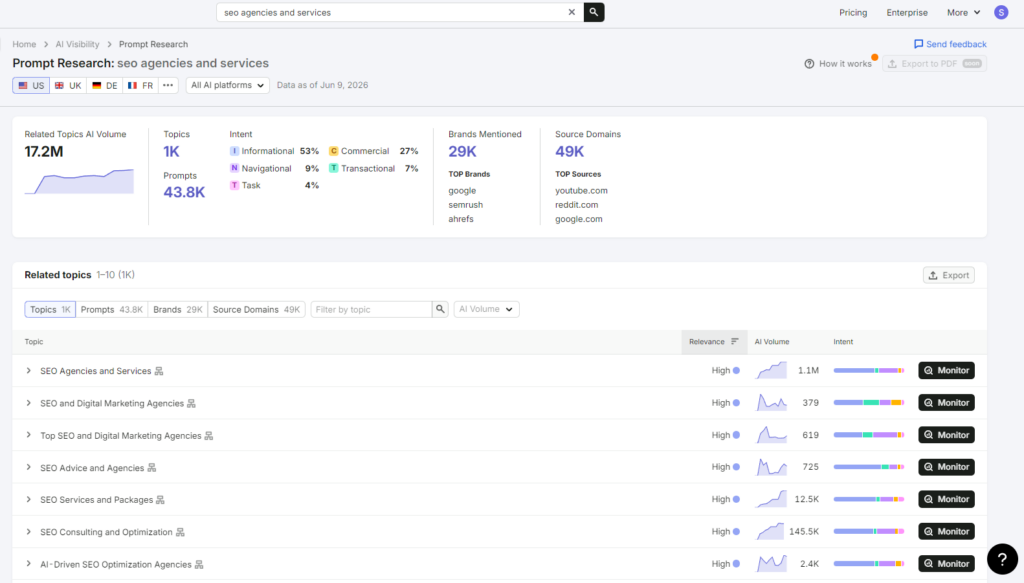
Task: Click the 43.8K Prompts value
Action: click(x=184, y=192)
